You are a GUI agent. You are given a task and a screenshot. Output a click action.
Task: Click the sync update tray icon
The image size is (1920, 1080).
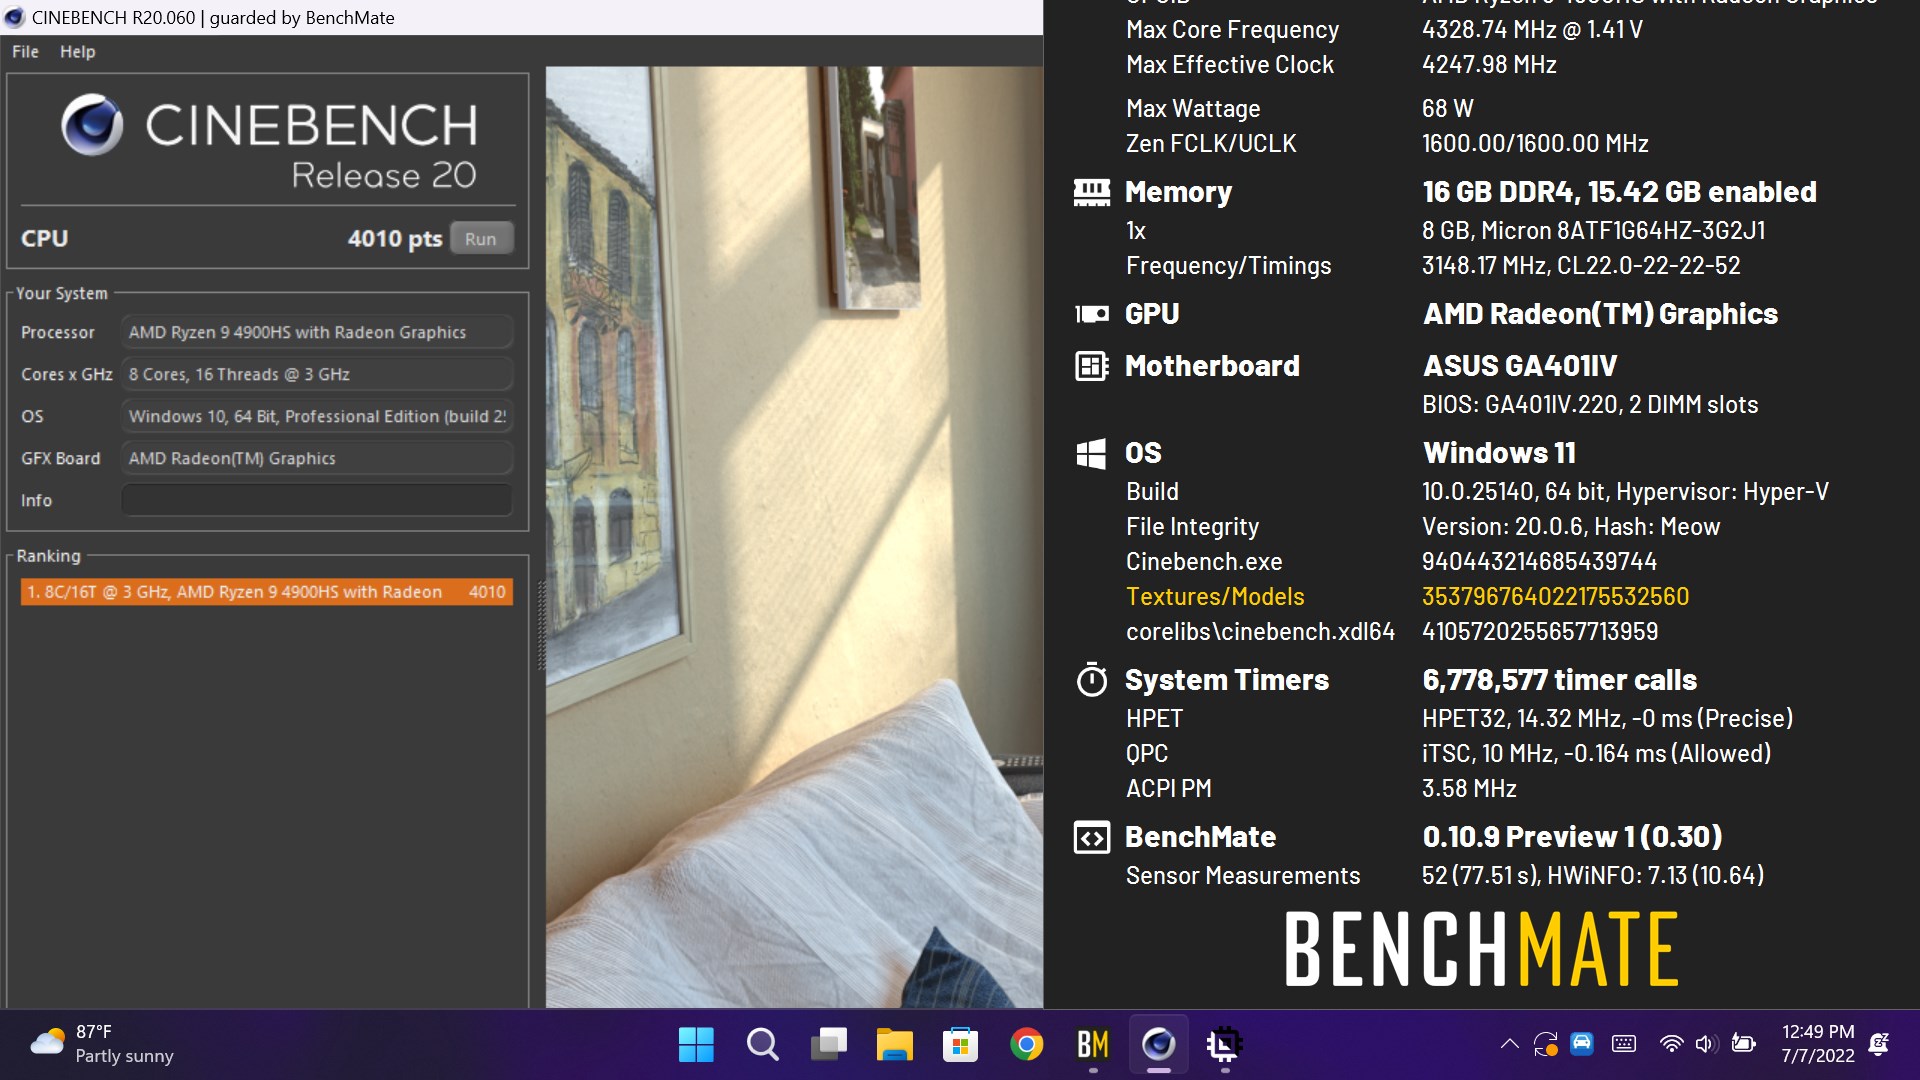(x=1545, y=1044)
